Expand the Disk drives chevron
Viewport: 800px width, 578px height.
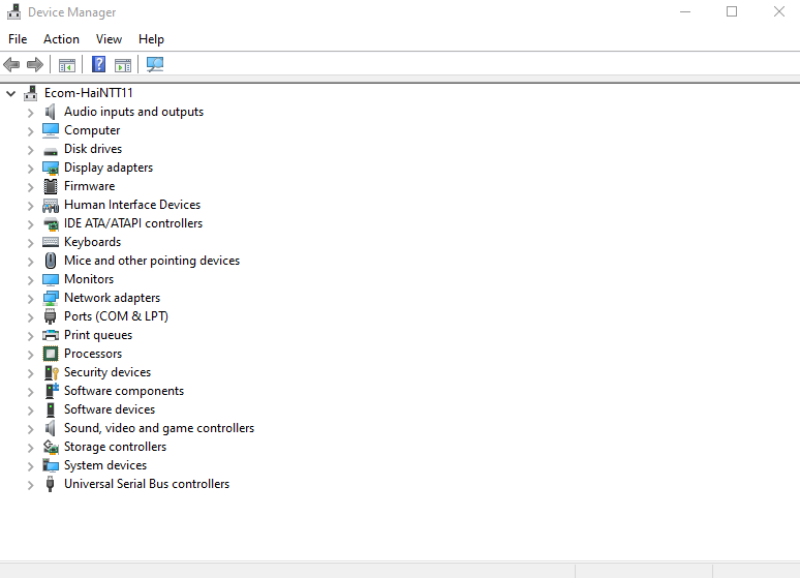(31, 150)
